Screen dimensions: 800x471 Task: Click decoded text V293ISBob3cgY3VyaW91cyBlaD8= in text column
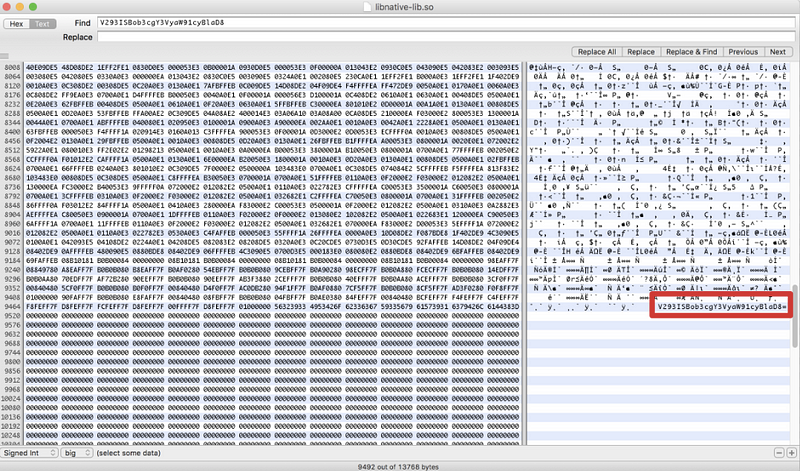(722, 306)
